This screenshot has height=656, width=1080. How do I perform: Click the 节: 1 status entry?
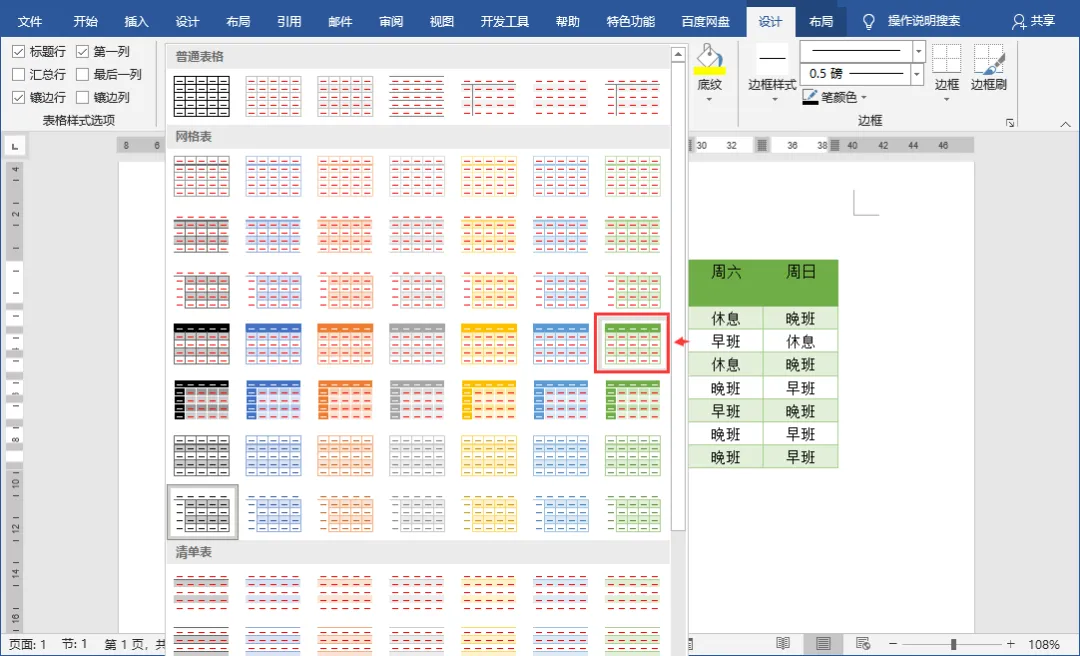(x=74, y=644)
